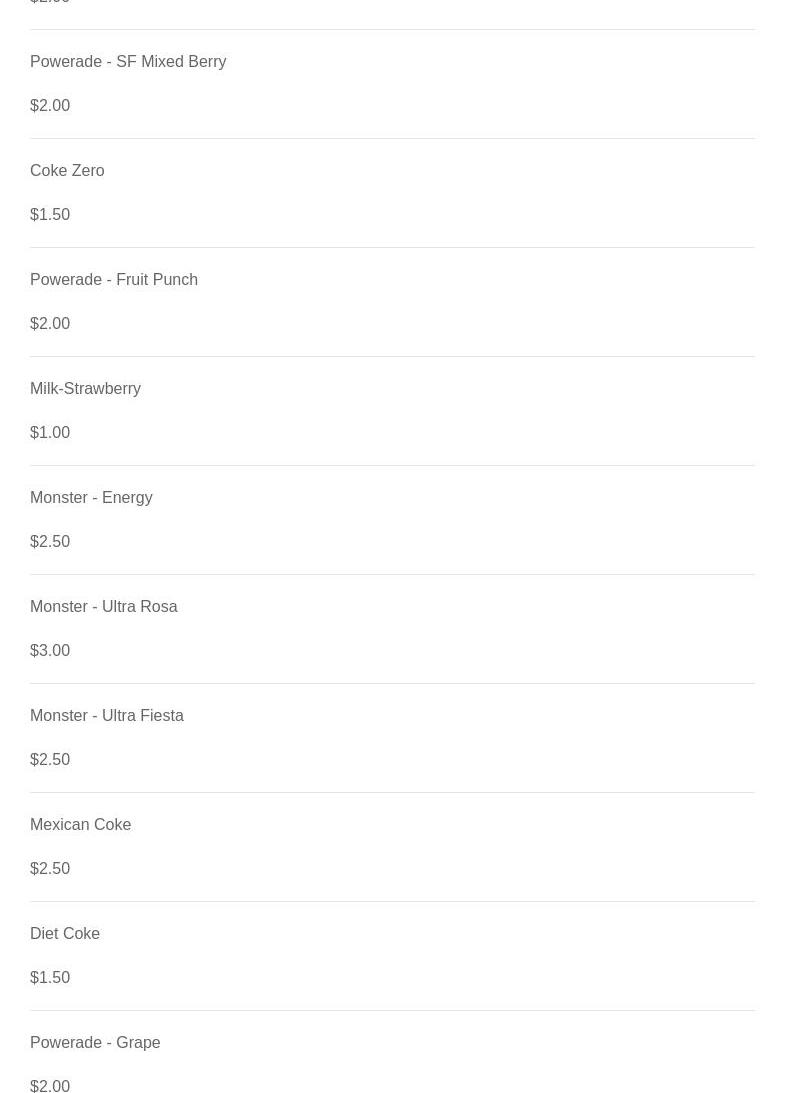Click the $3.00 price
This screenshot has width=785, height=1093.
(50, 651)
